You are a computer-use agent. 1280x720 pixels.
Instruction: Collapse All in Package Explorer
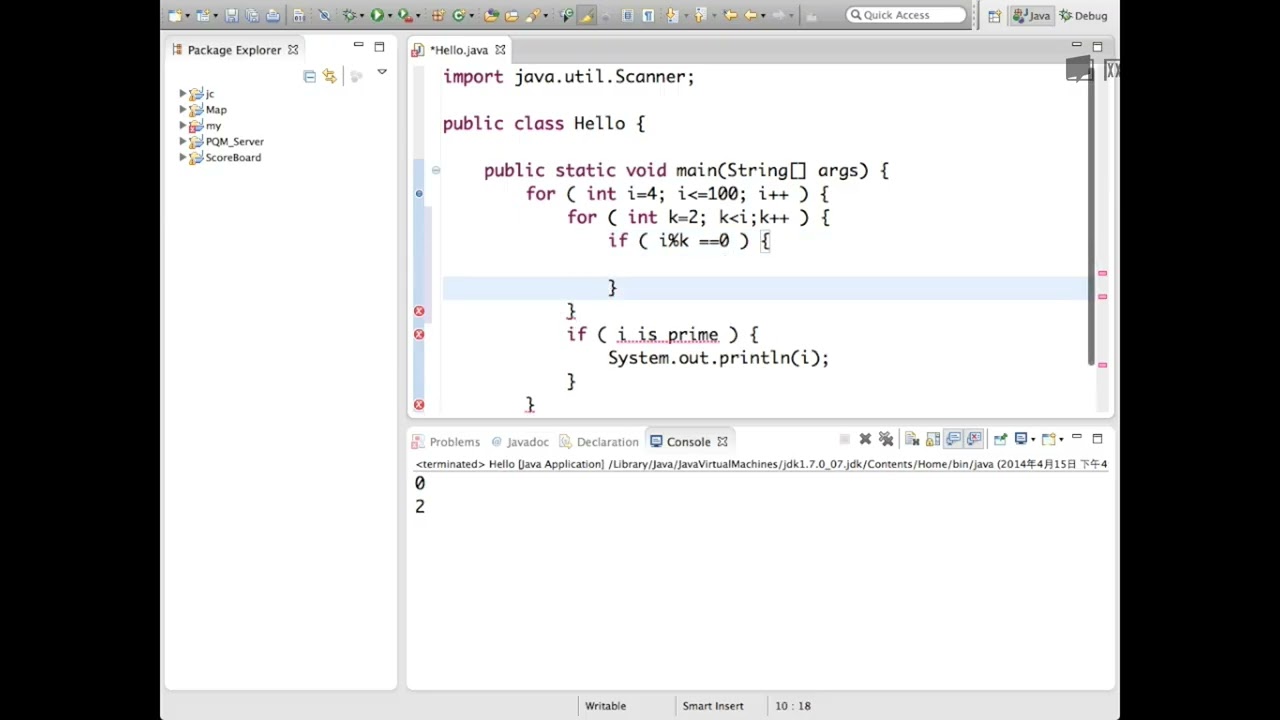point(309,76)
